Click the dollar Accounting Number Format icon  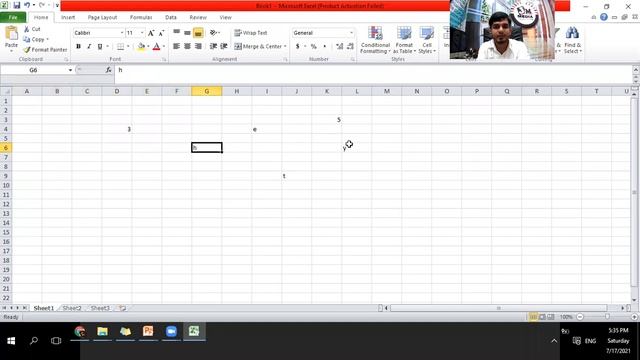[x=298, y=47]
